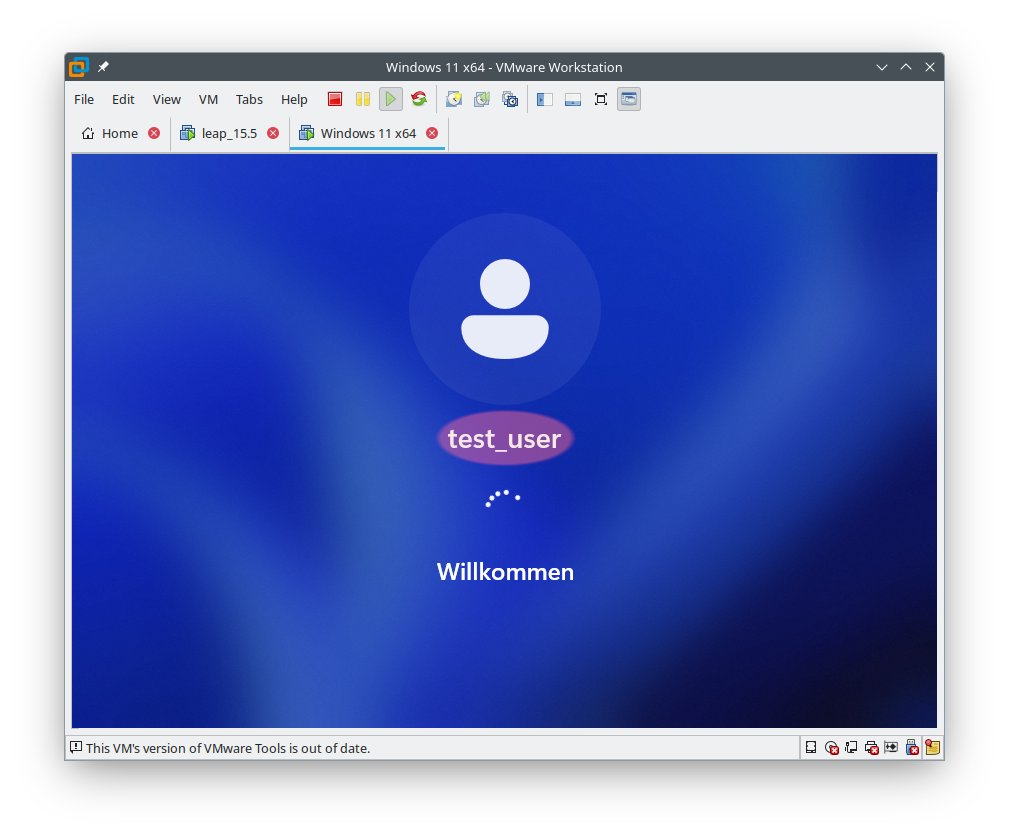The width and height of the screenshot is (1009, 837).
Task: Open the message log sticky note icon
Action: coord(932,748)
